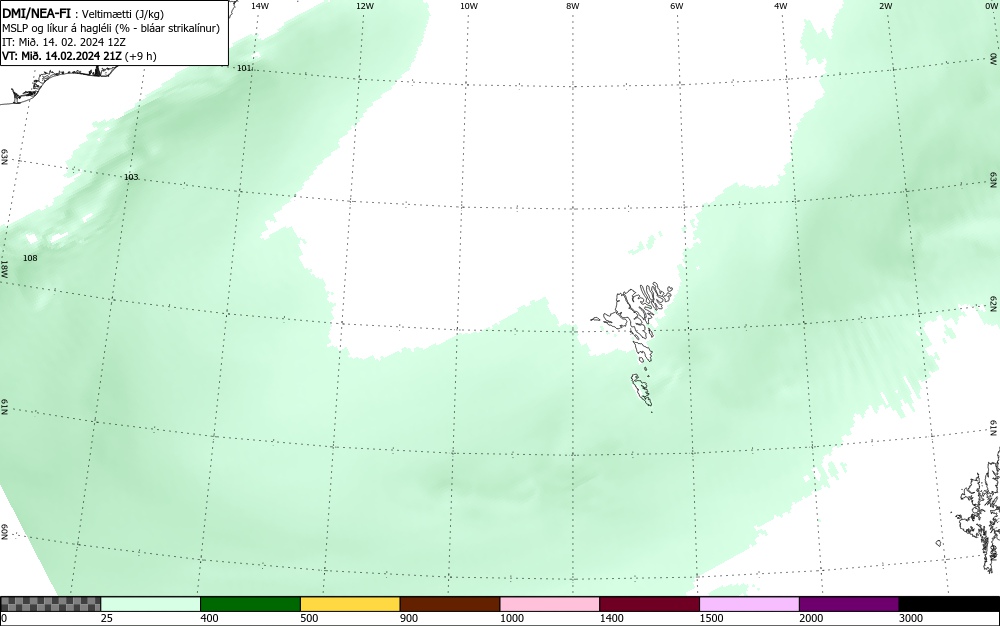Click the "2W" longitude label
Image resolution: width=1000 pixels, height=626 pixels.
pos(885,6)
